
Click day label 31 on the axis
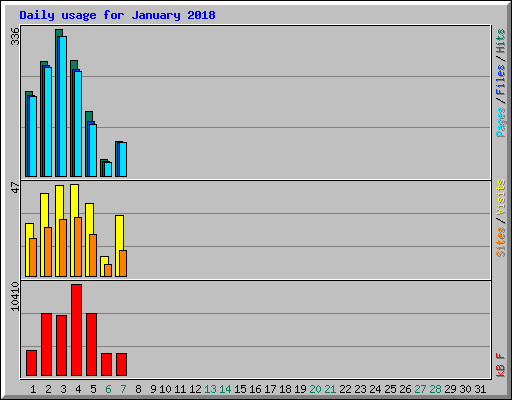pyautogui.click(x=480, y=389)
